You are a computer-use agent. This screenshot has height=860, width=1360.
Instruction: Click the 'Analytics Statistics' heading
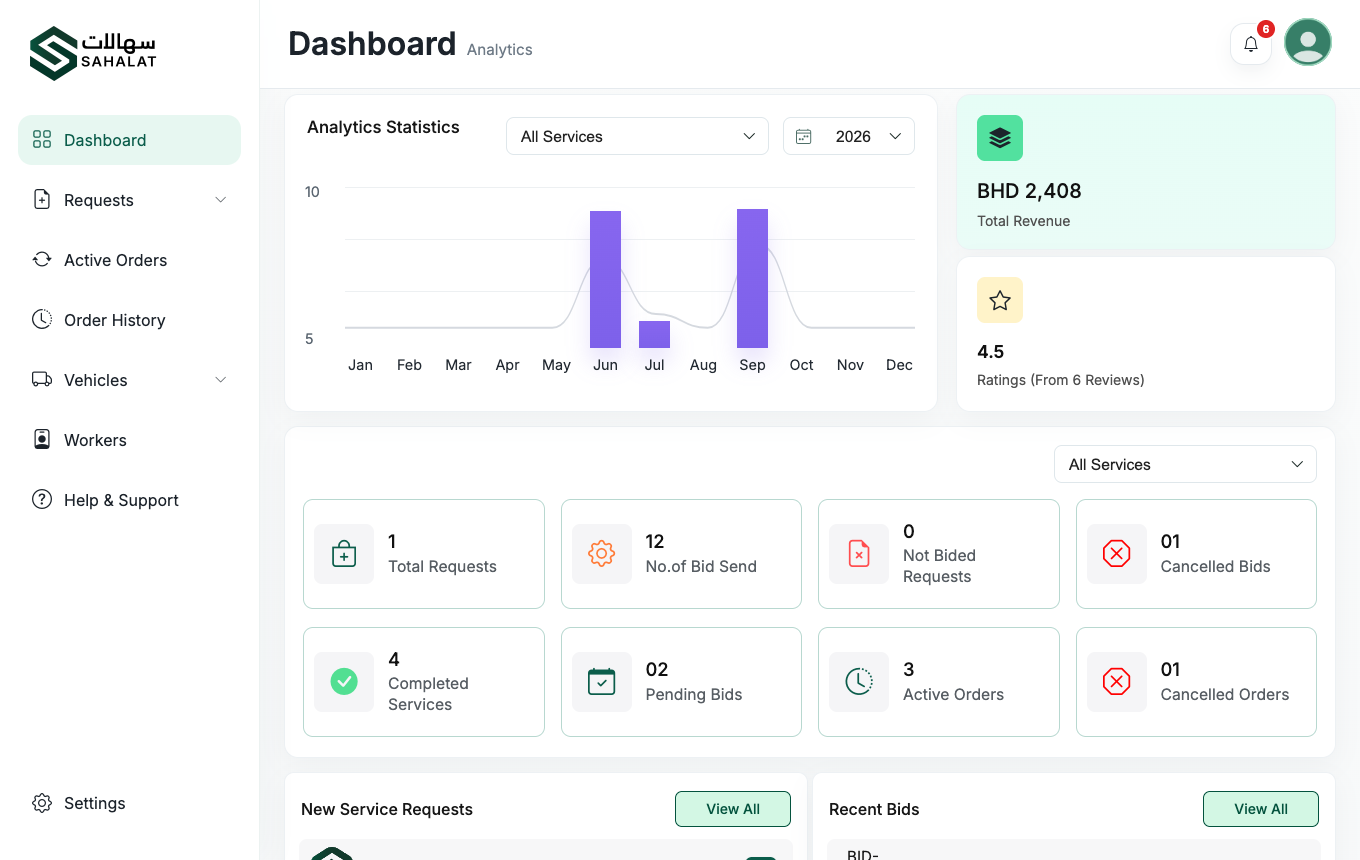(x=383, y=127)
